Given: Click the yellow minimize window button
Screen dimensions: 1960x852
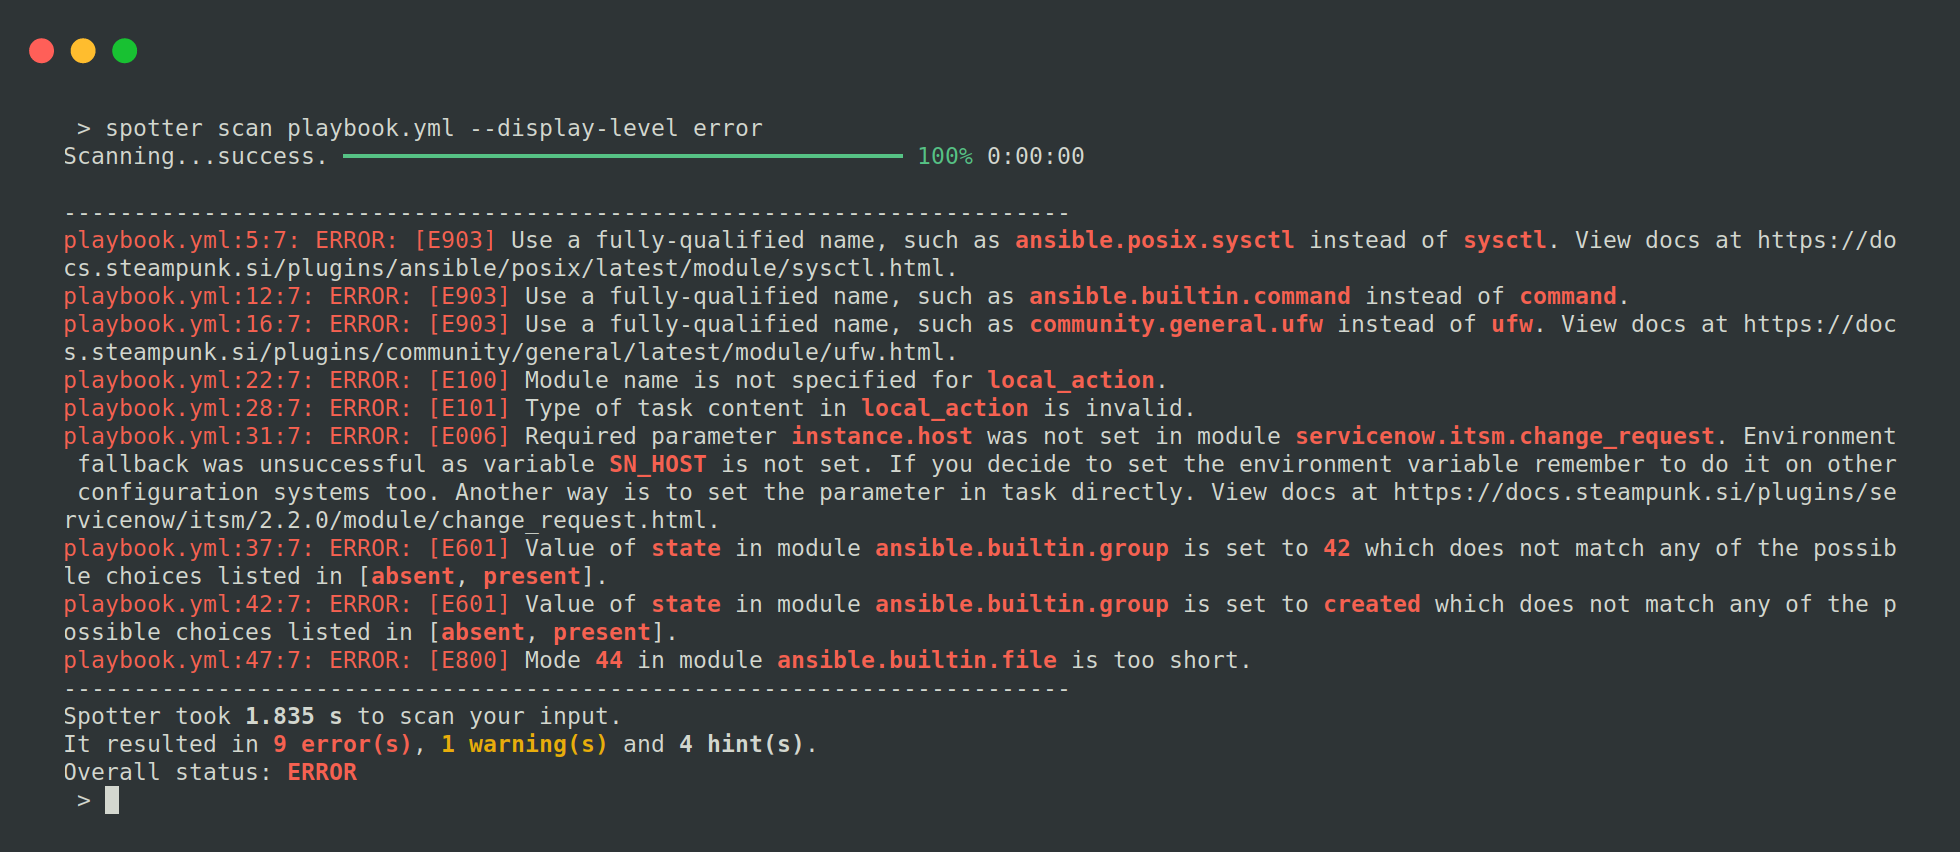Looking at the screenshot, I should click(x=83, y=51).
